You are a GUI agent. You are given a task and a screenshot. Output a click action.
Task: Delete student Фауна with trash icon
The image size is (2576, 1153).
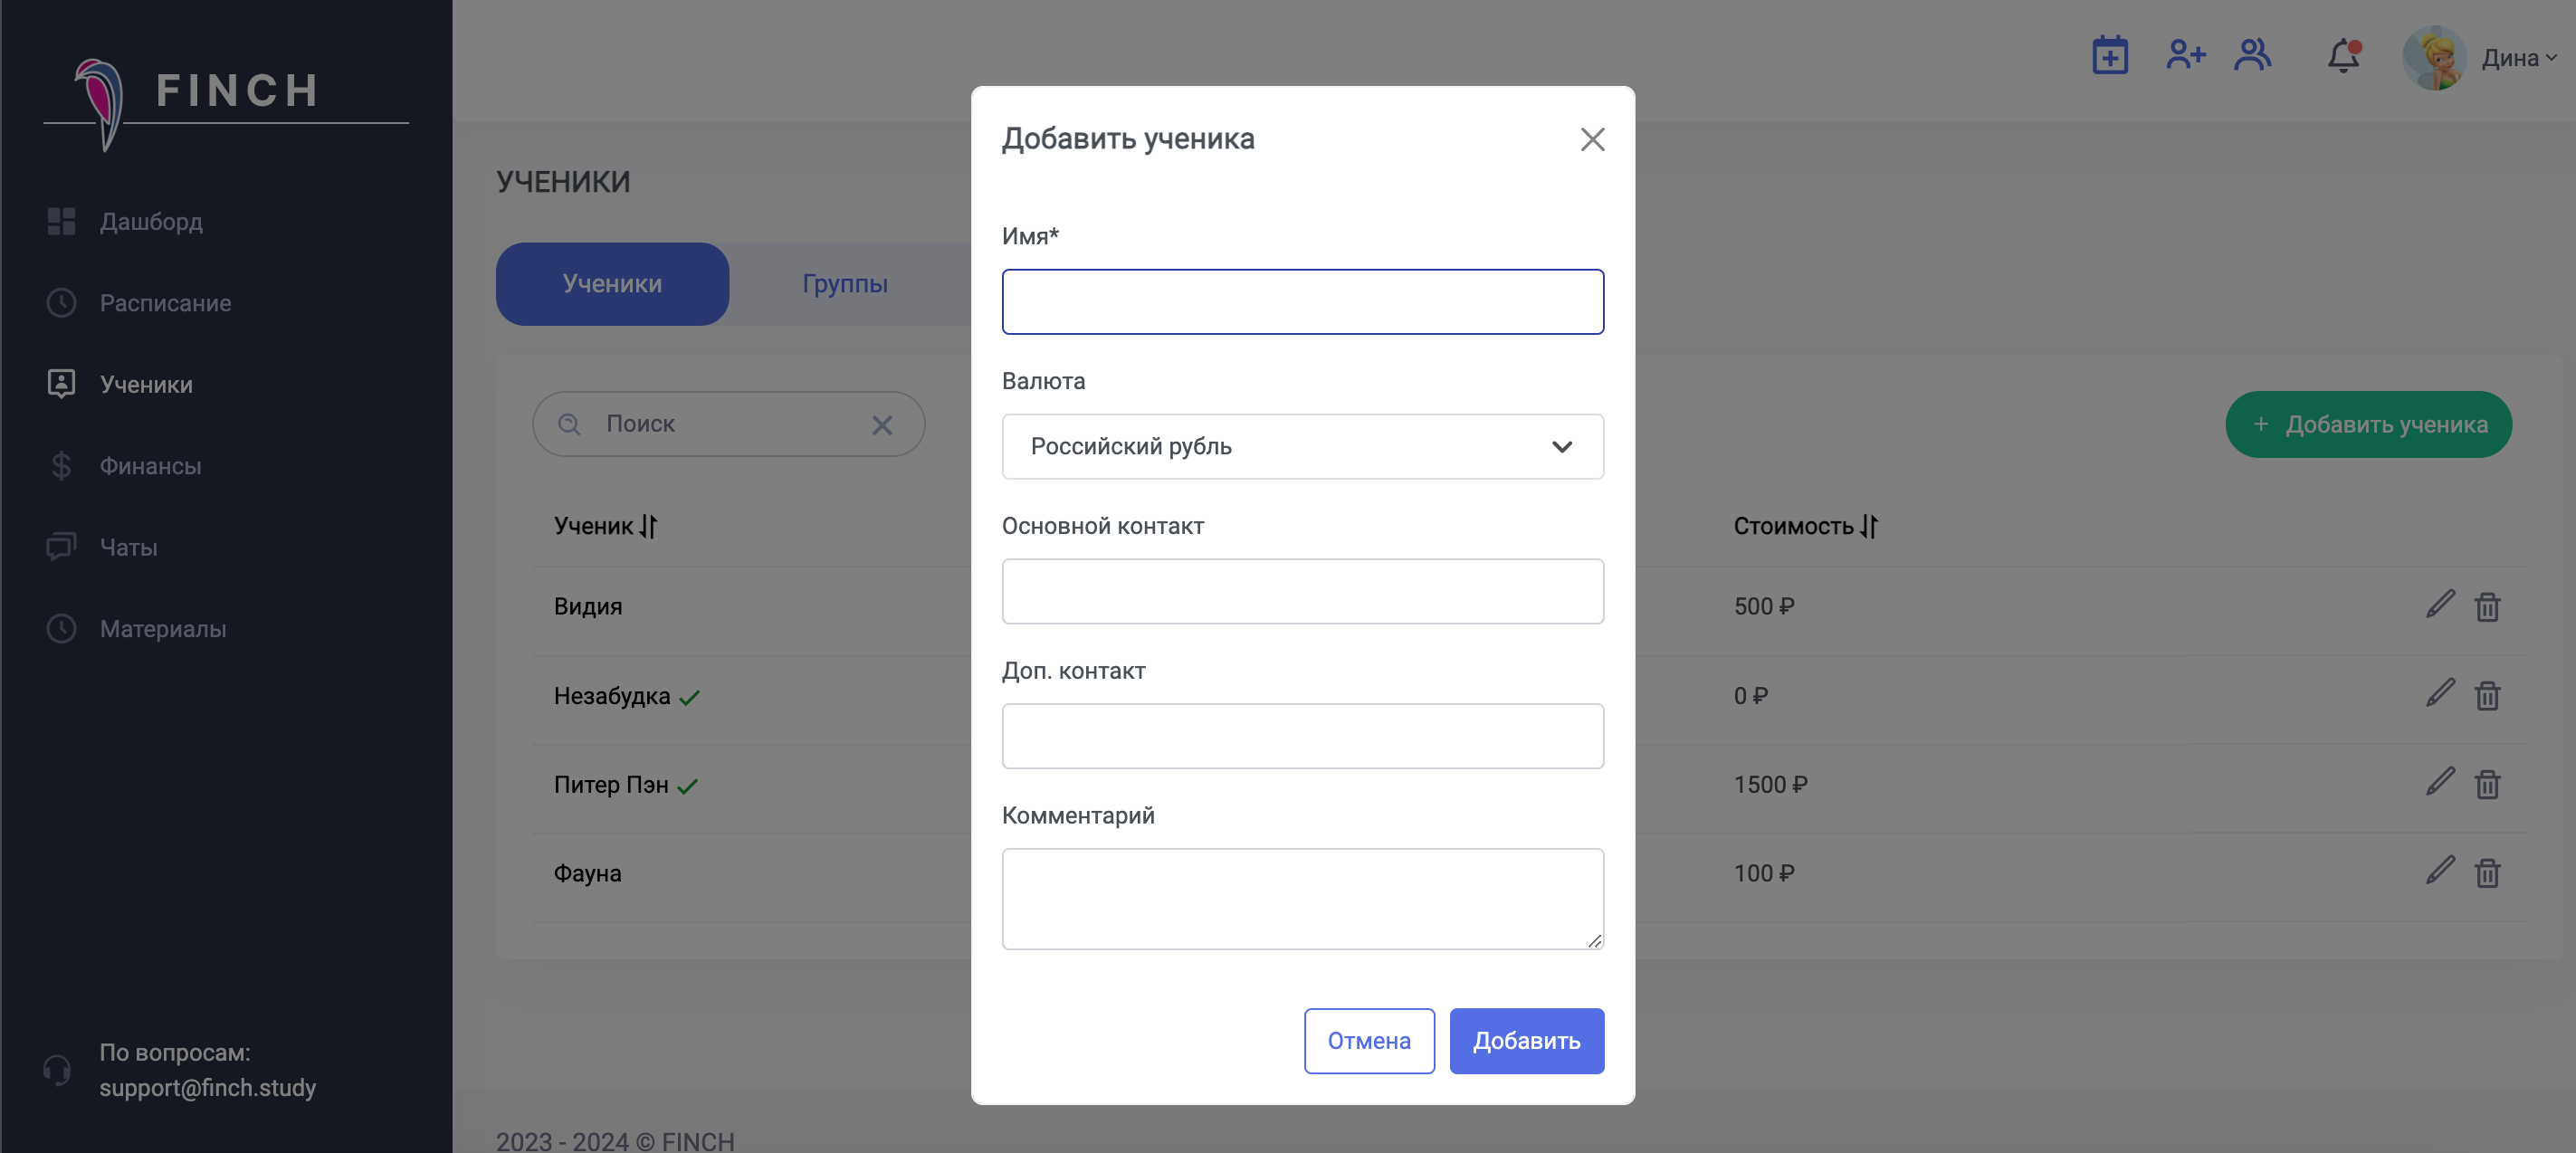(x=2487, y=873)
